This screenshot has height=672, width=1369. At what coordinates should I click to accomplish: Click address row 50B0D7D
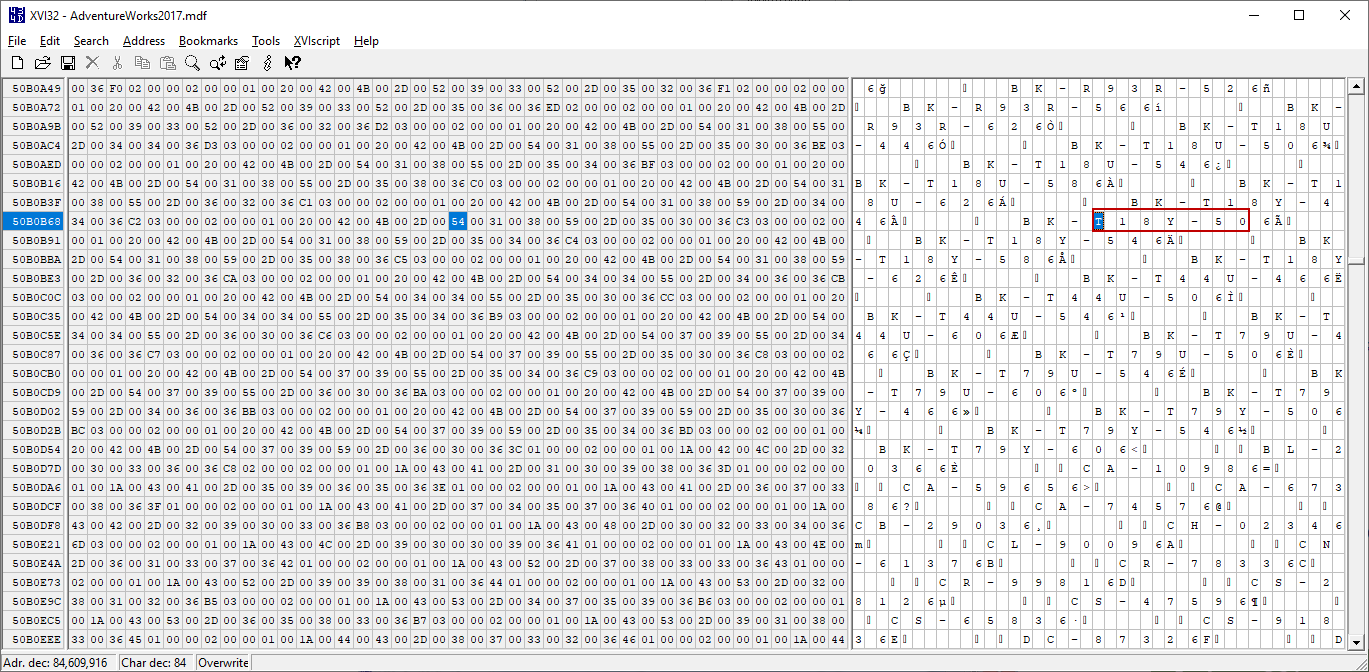(x=35, y=469)
